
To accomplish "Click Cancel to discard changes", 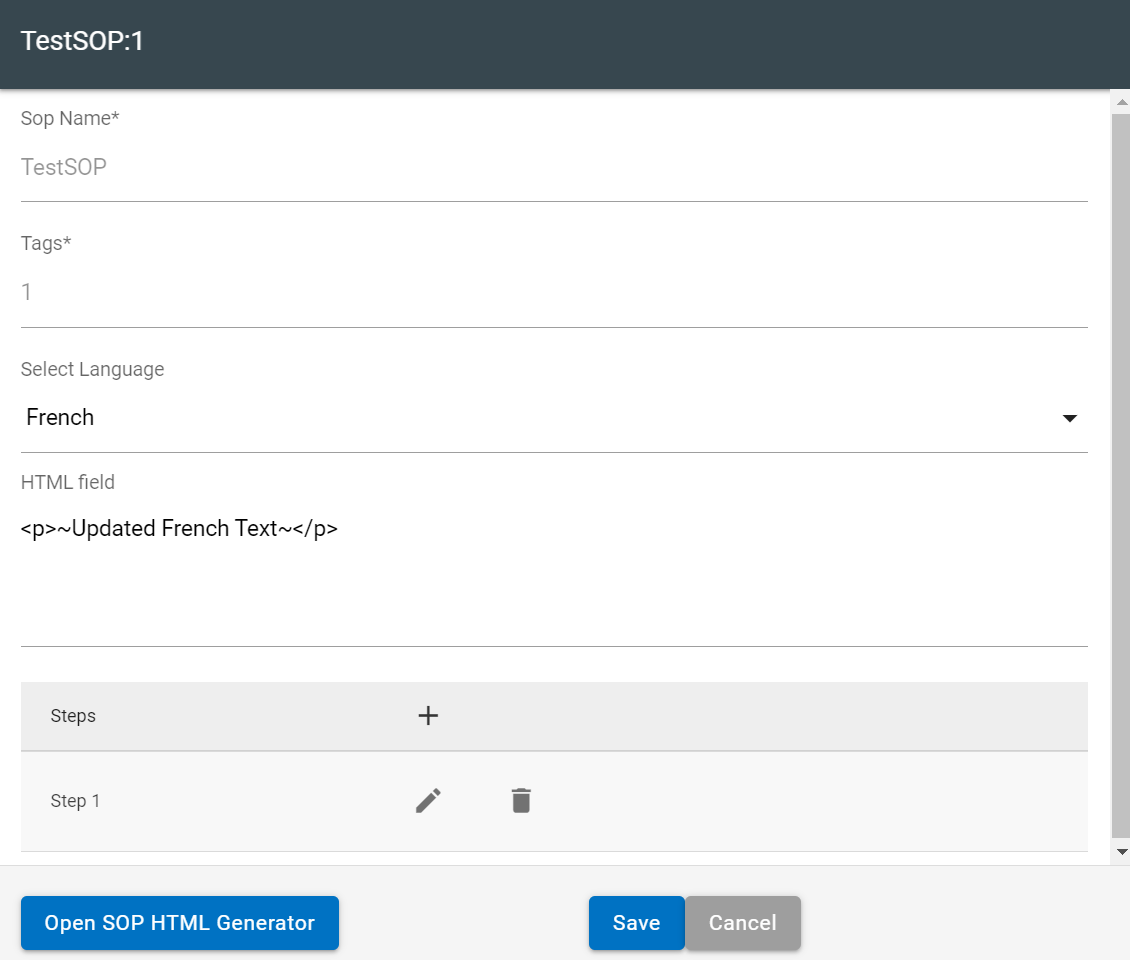I will [742, 922].
